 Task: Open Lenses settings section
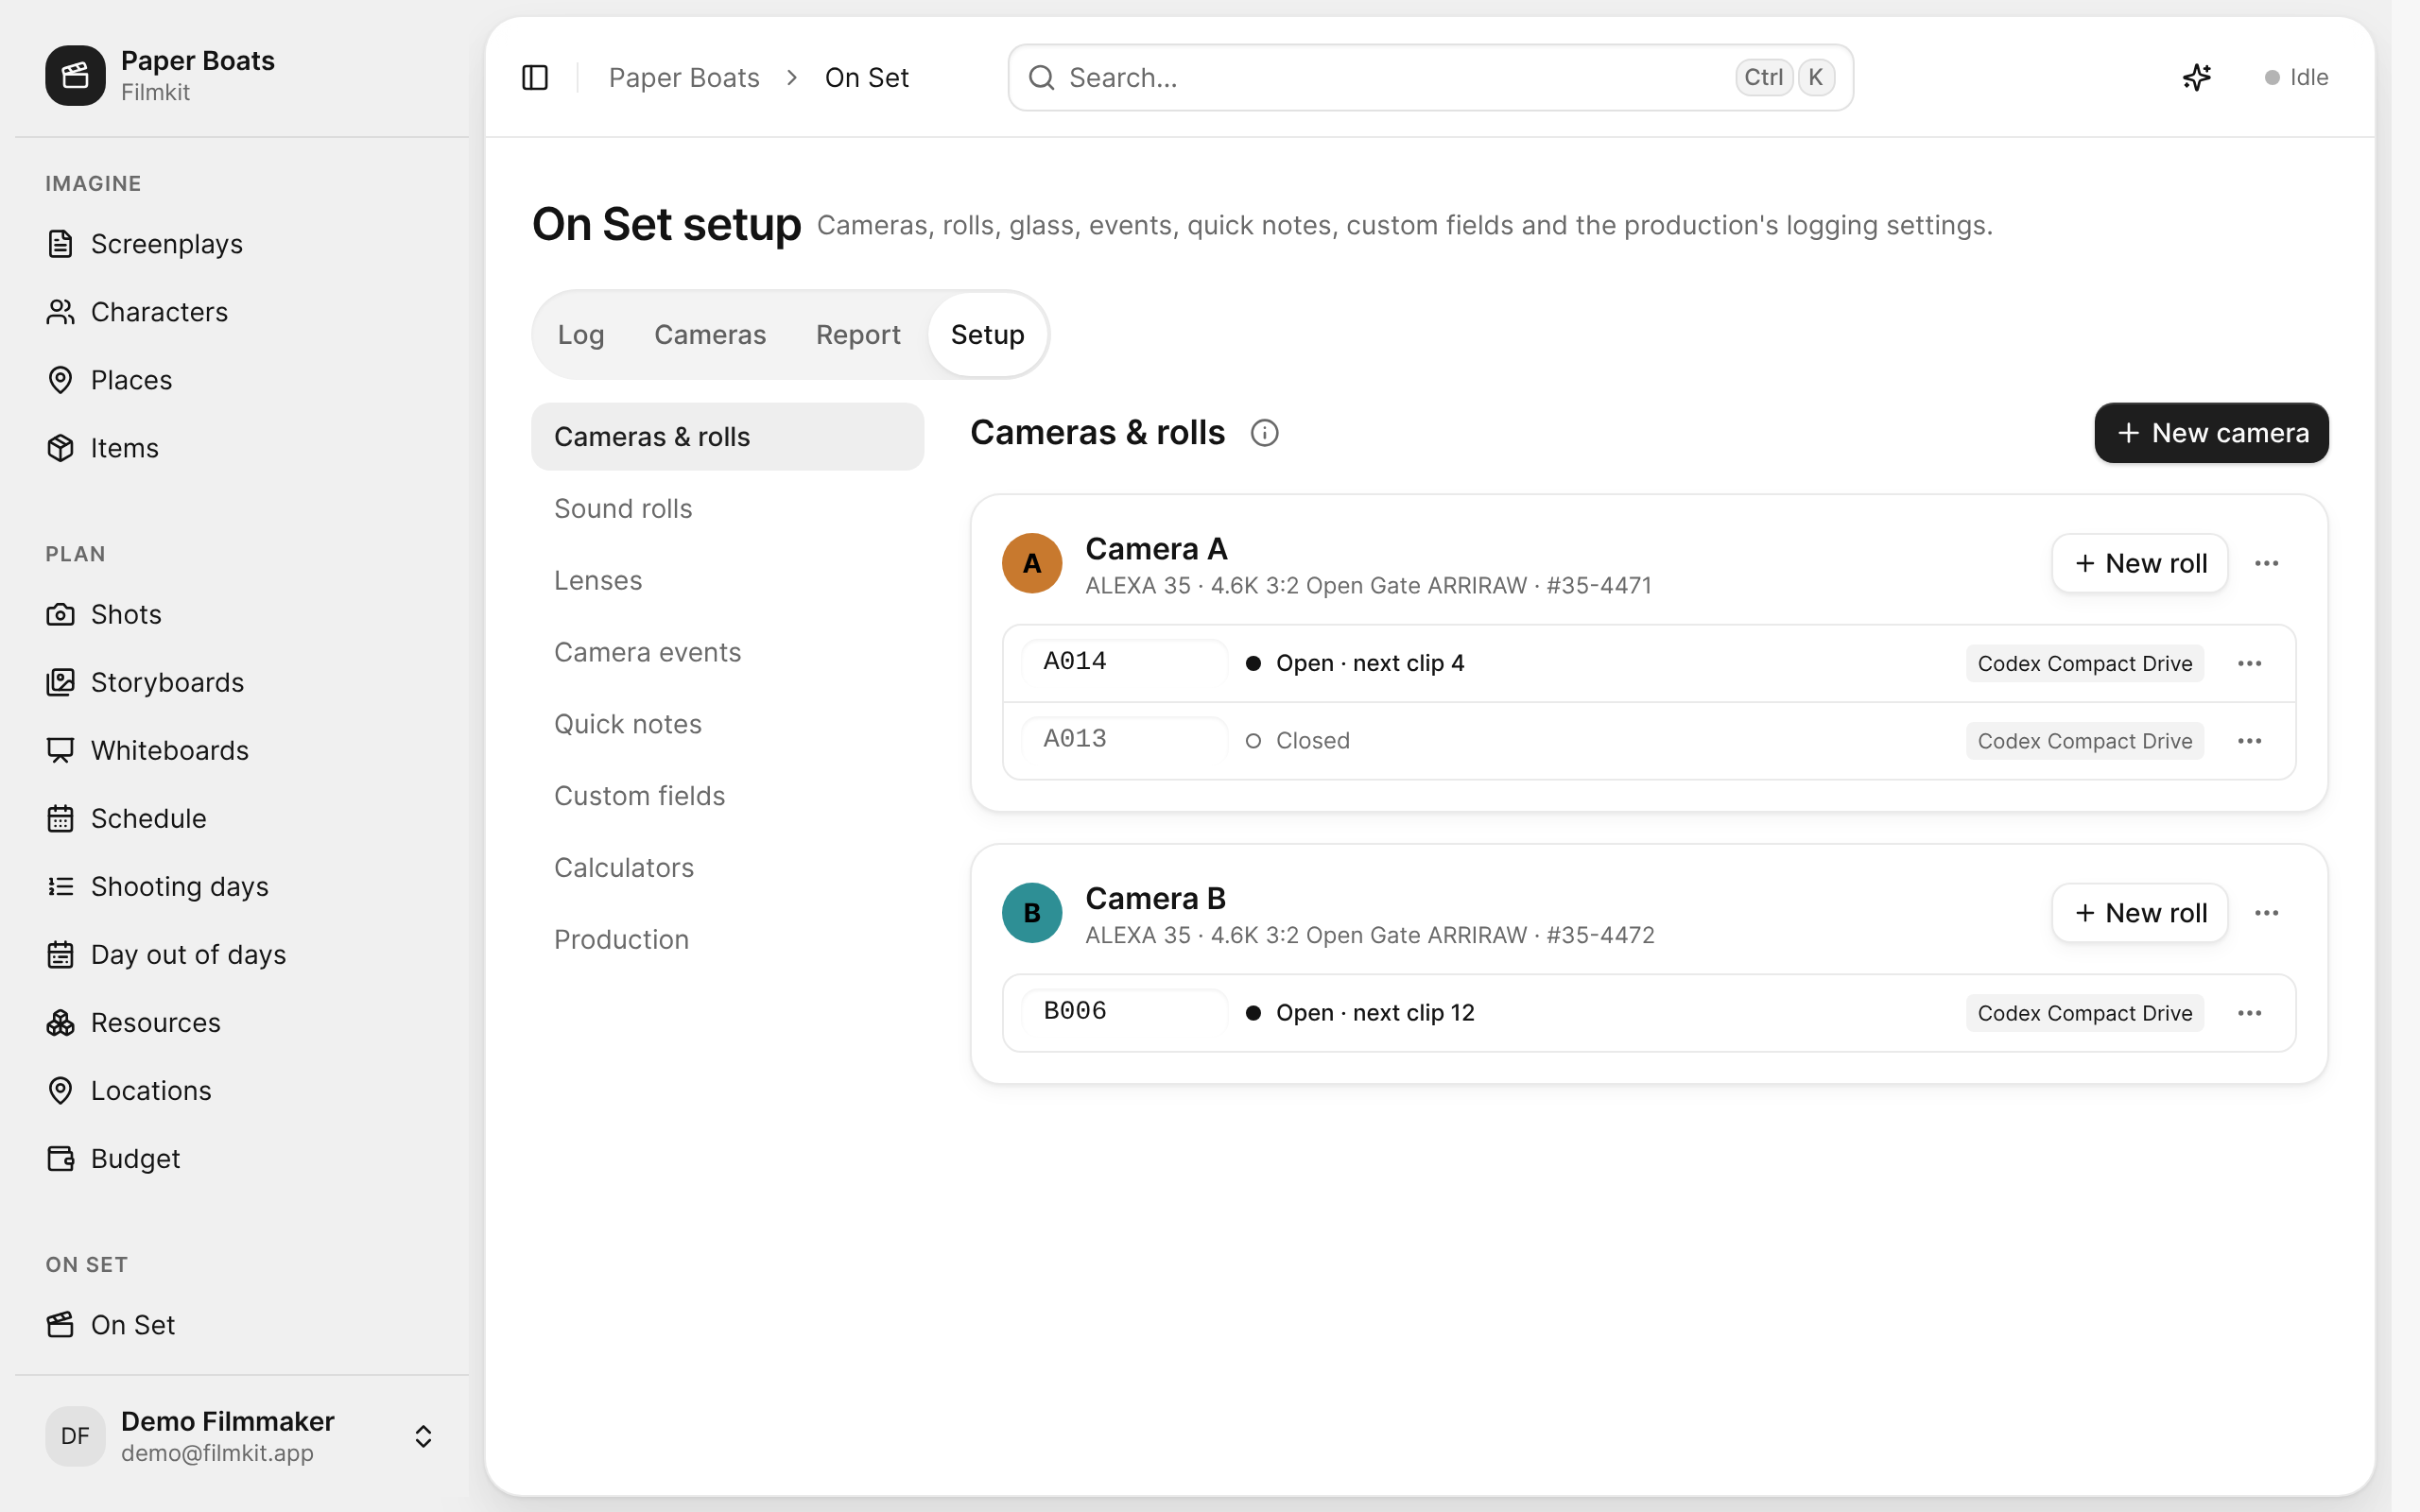click(x=727, y=580)
